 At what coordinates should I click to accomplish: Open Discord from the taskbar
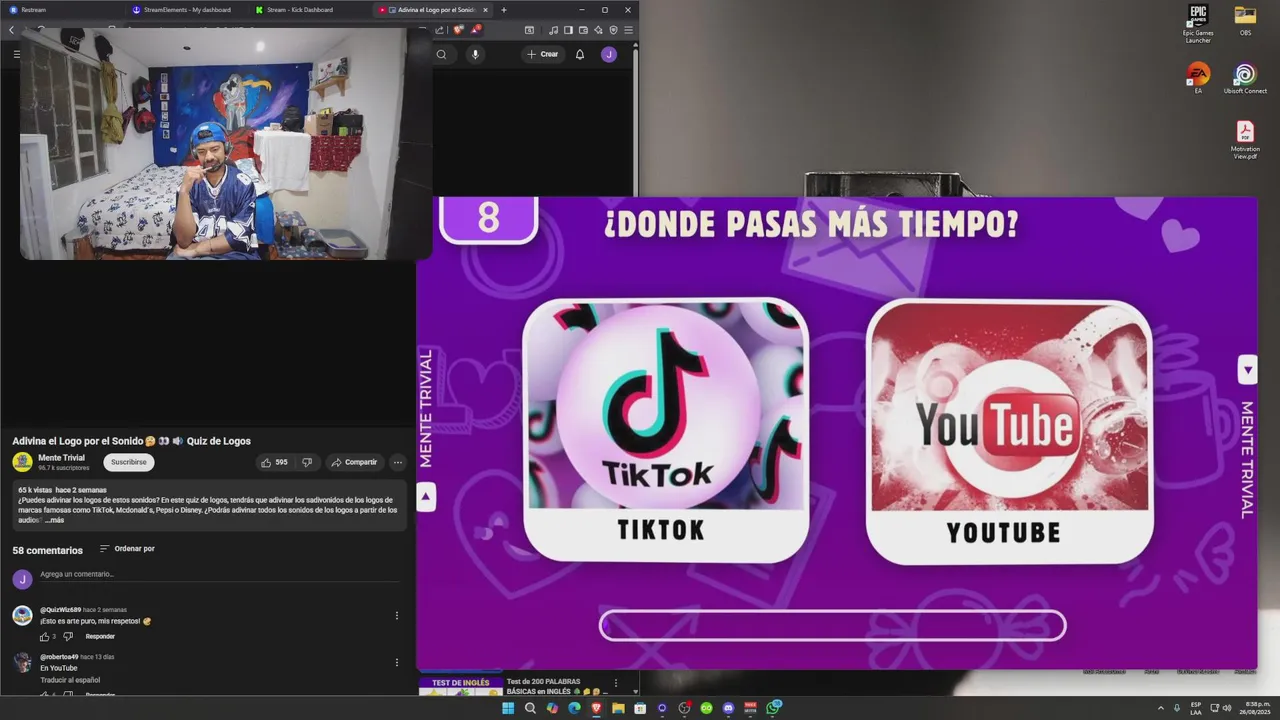[728, 708]
